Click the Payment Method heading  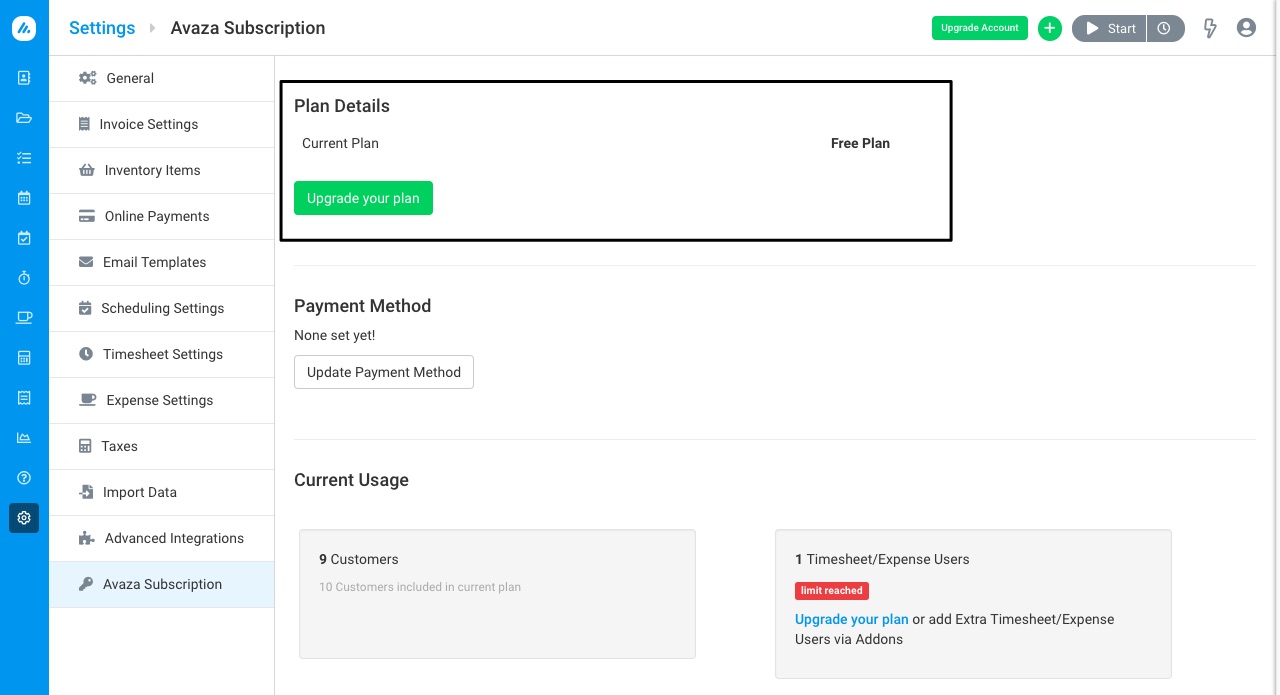pyautogui.click(x=363, y=306)
